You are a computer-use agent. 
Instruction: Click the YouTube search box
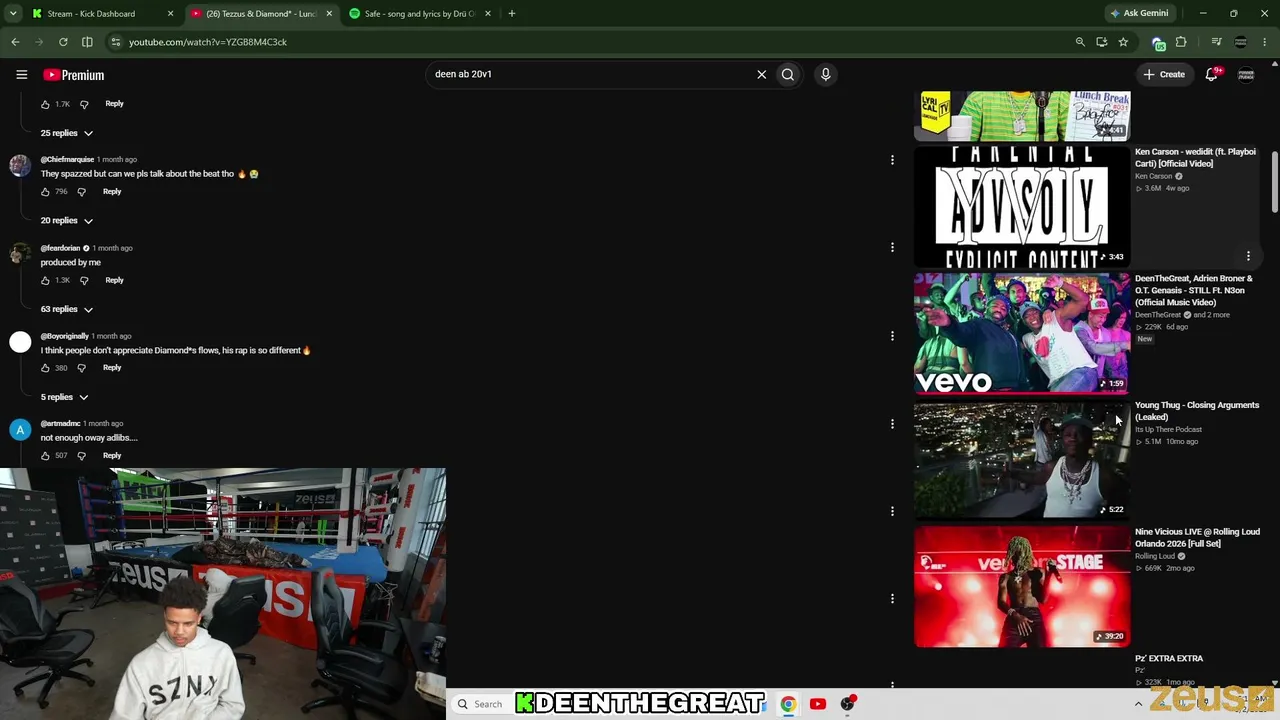tap(594, 74)
